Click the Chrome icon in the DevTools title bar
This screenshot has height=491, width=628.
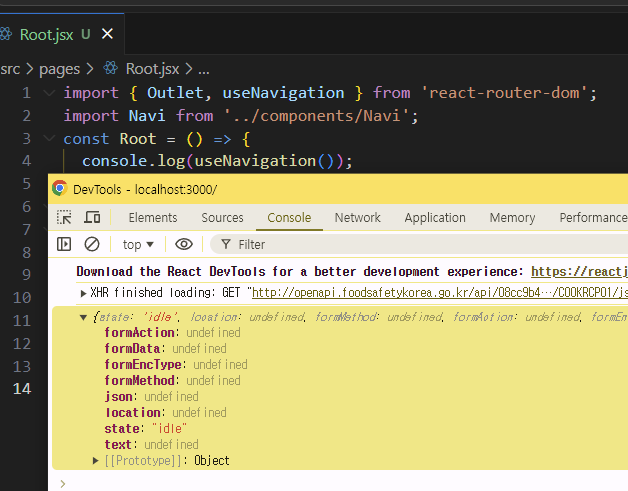[x=60, y=189]
